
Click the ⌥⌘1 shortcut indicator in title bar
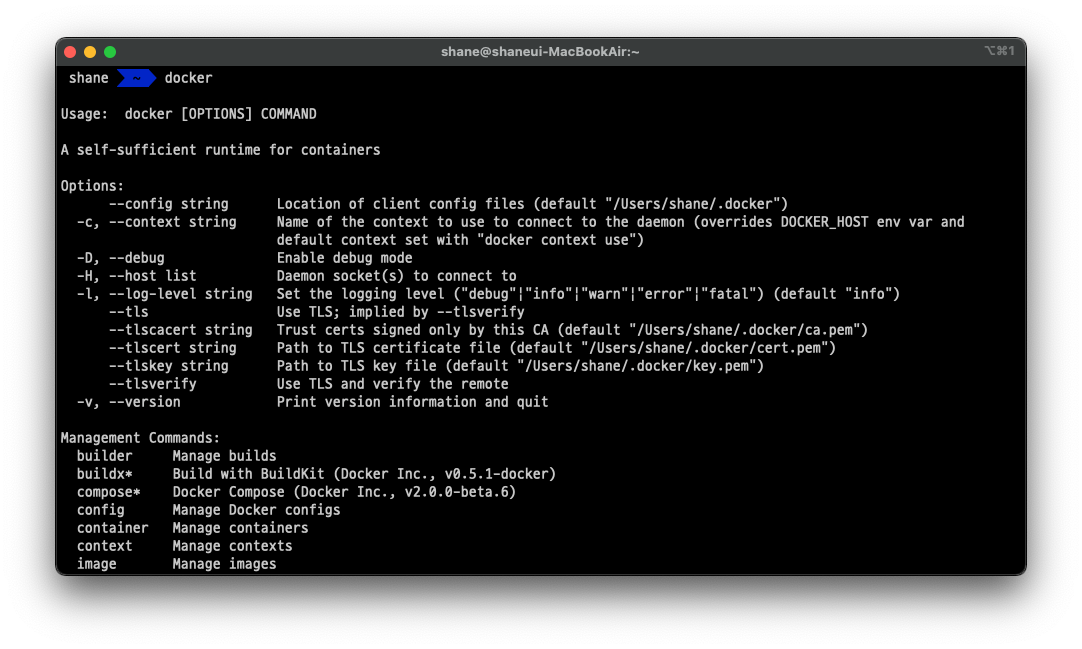pyautogui.click(x=999, y=50)
